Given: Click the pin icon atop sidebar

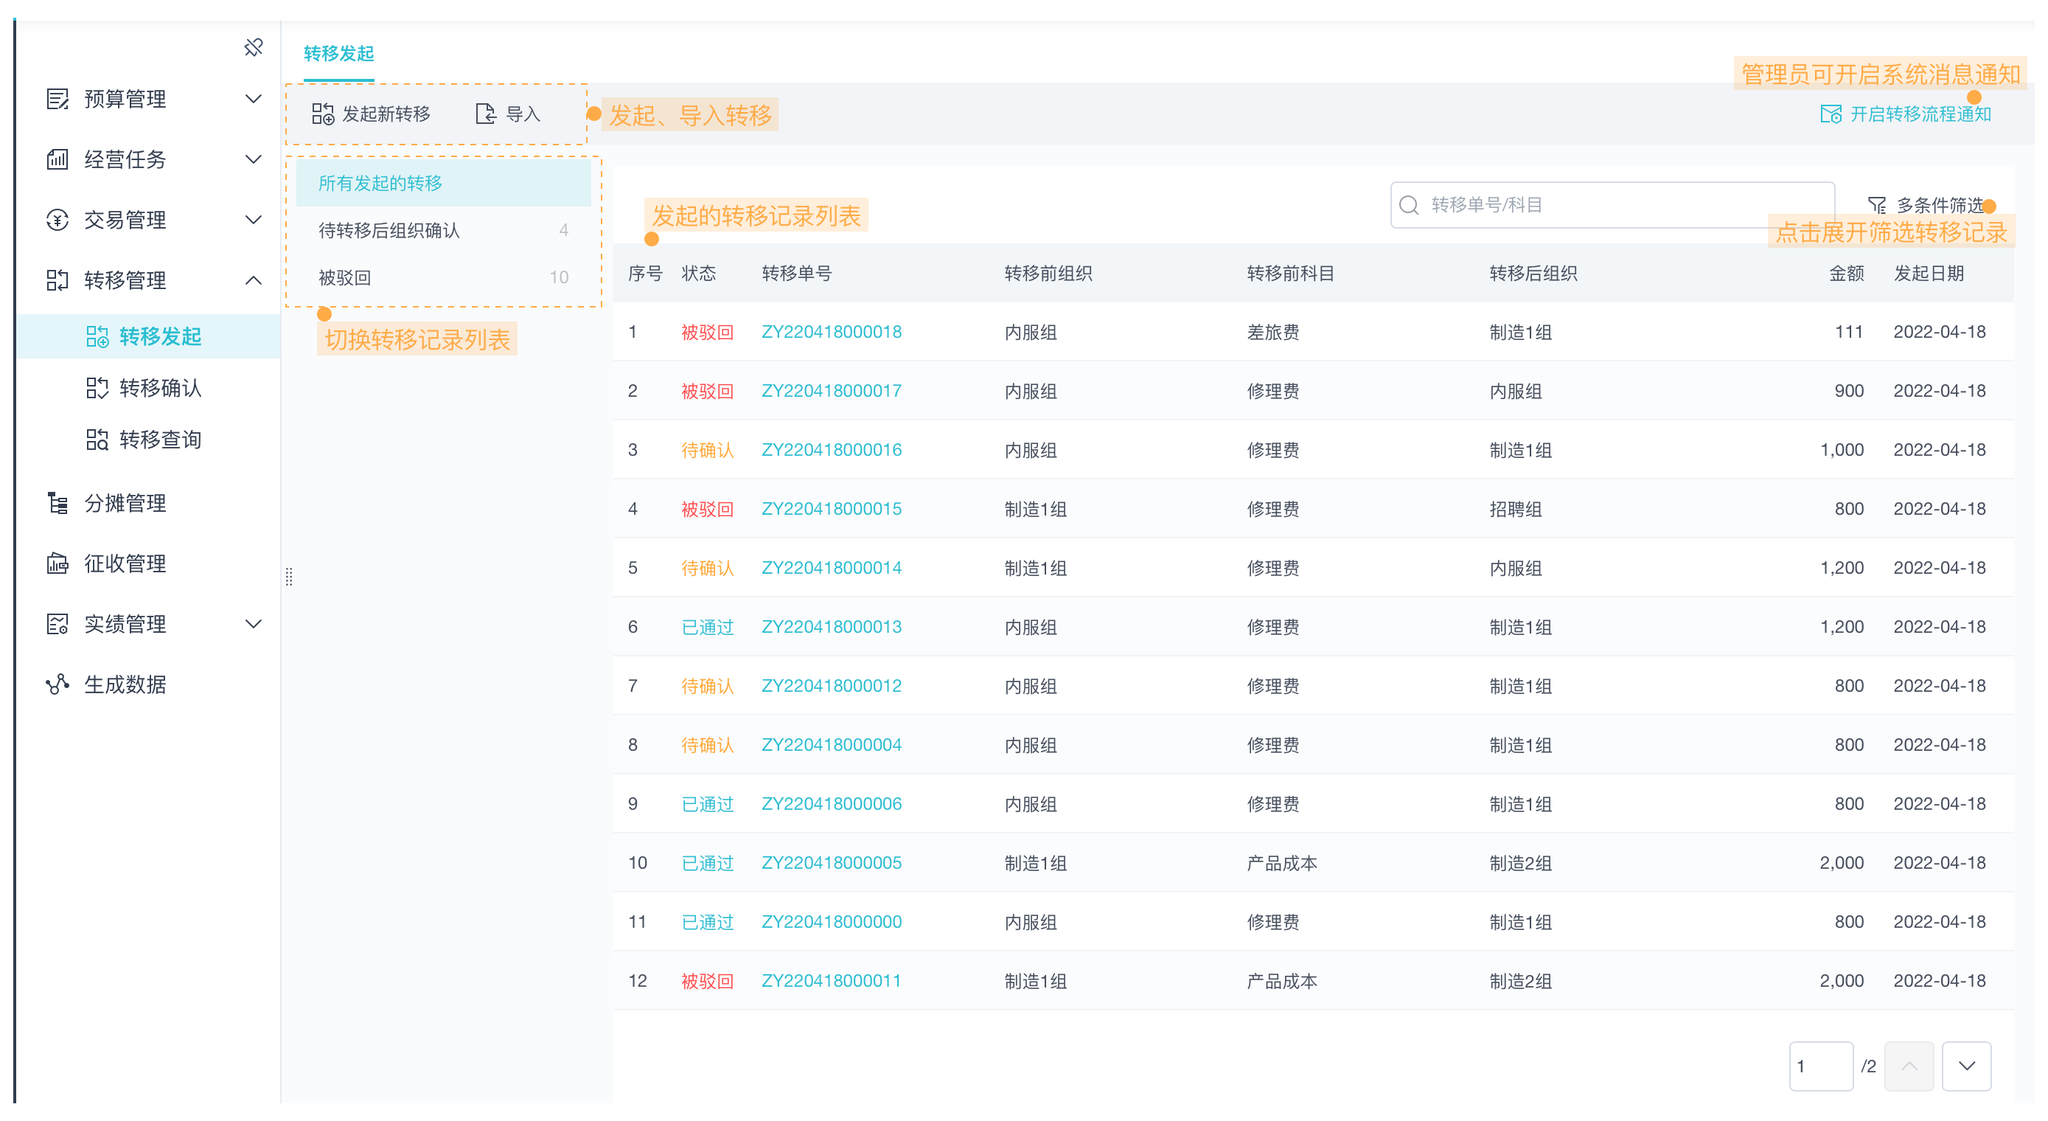Looking at the screenshot, I should (253, 47).
